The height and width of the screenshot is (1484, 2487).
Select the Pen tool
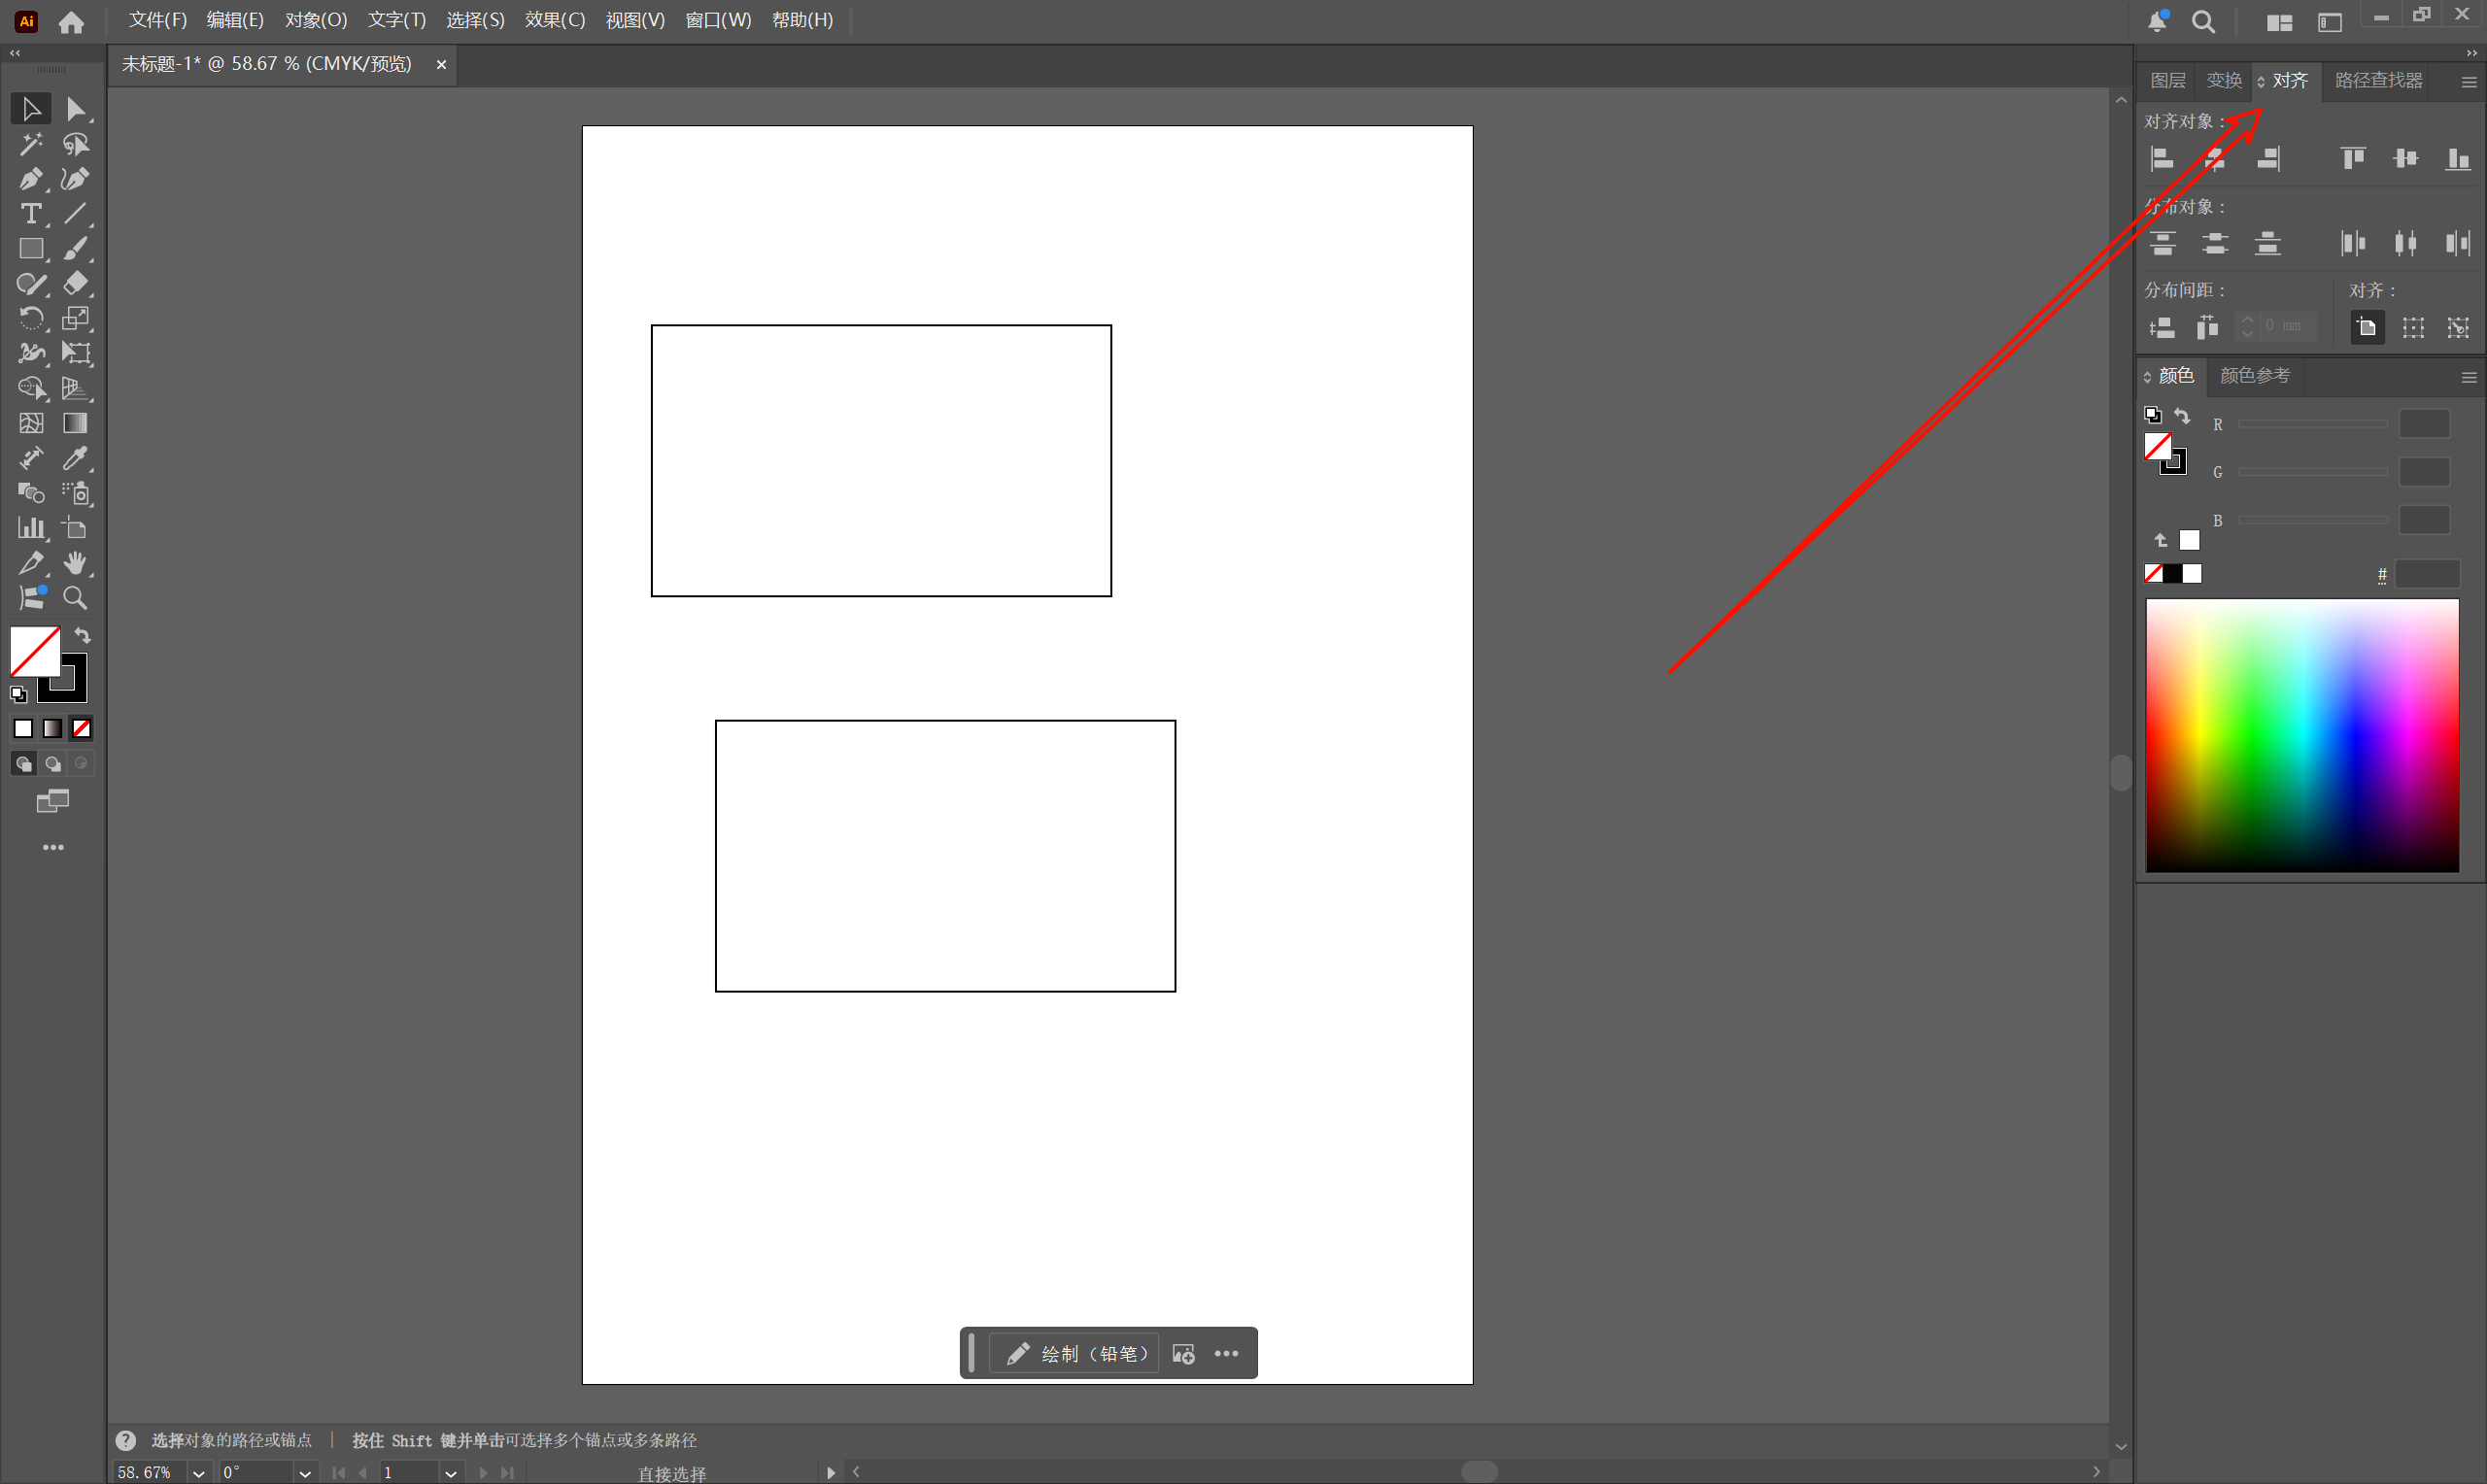pos(29,179)
